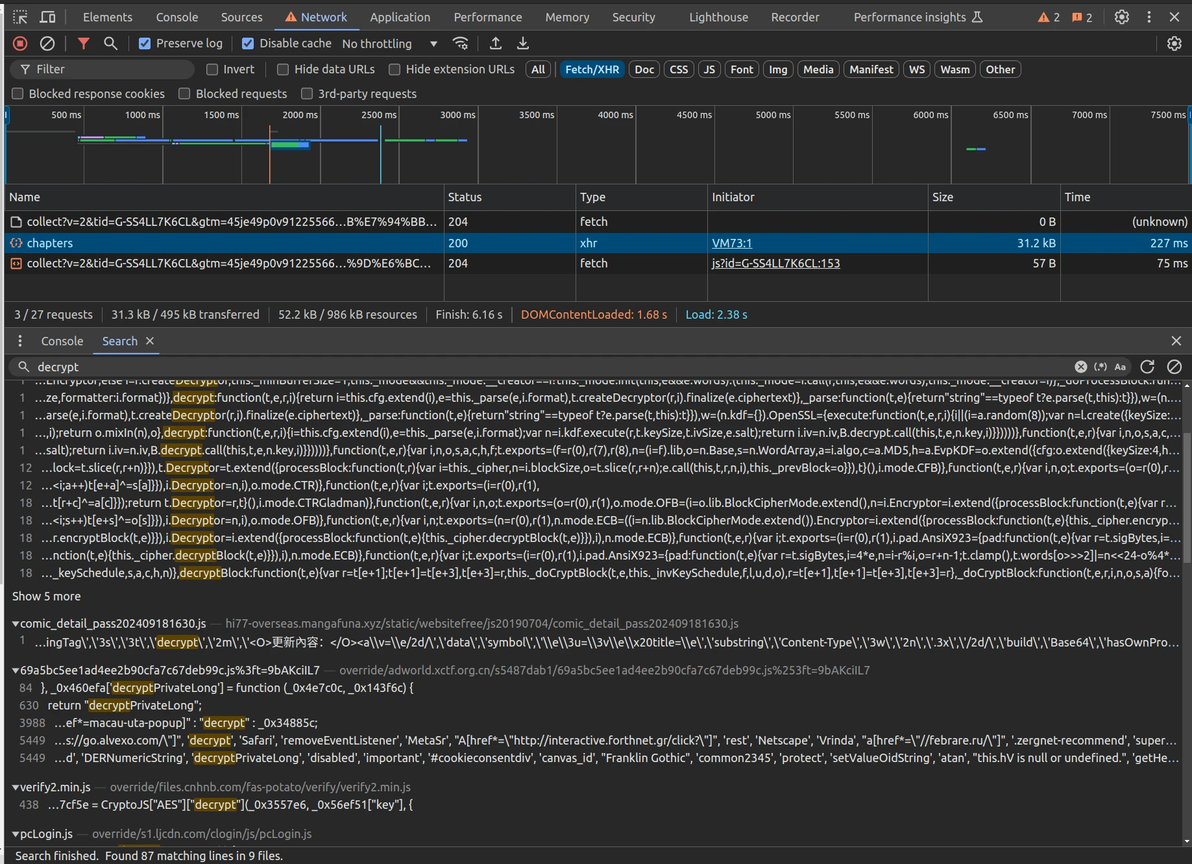Open initiator link VM73:1

click(732, 243)
